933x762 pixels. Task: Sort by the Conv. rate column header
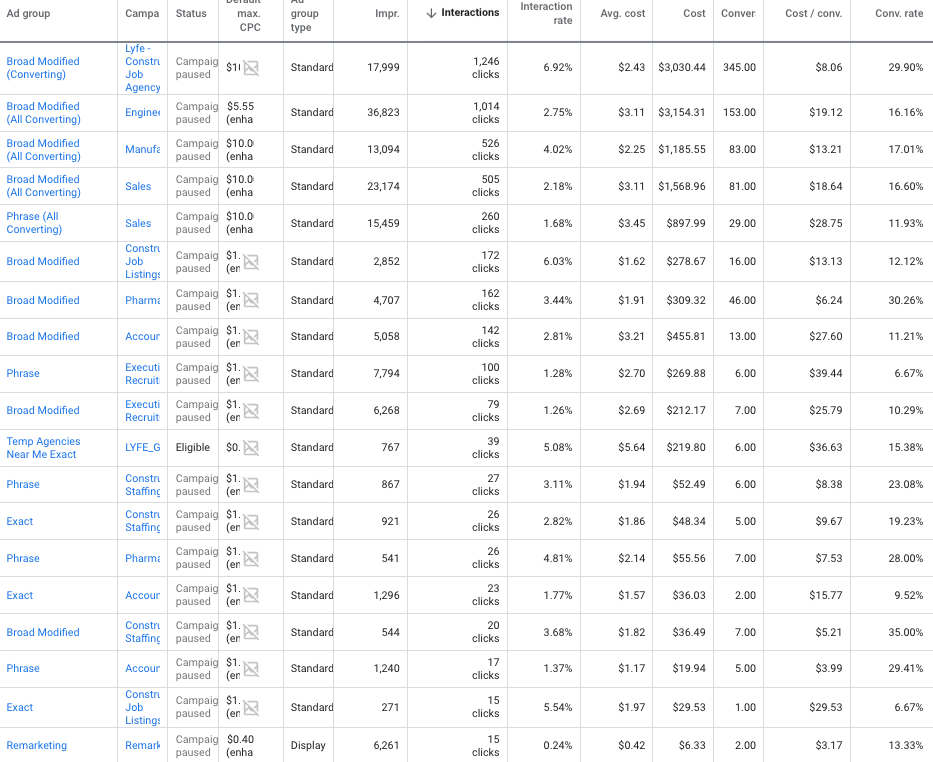point(899,13)
